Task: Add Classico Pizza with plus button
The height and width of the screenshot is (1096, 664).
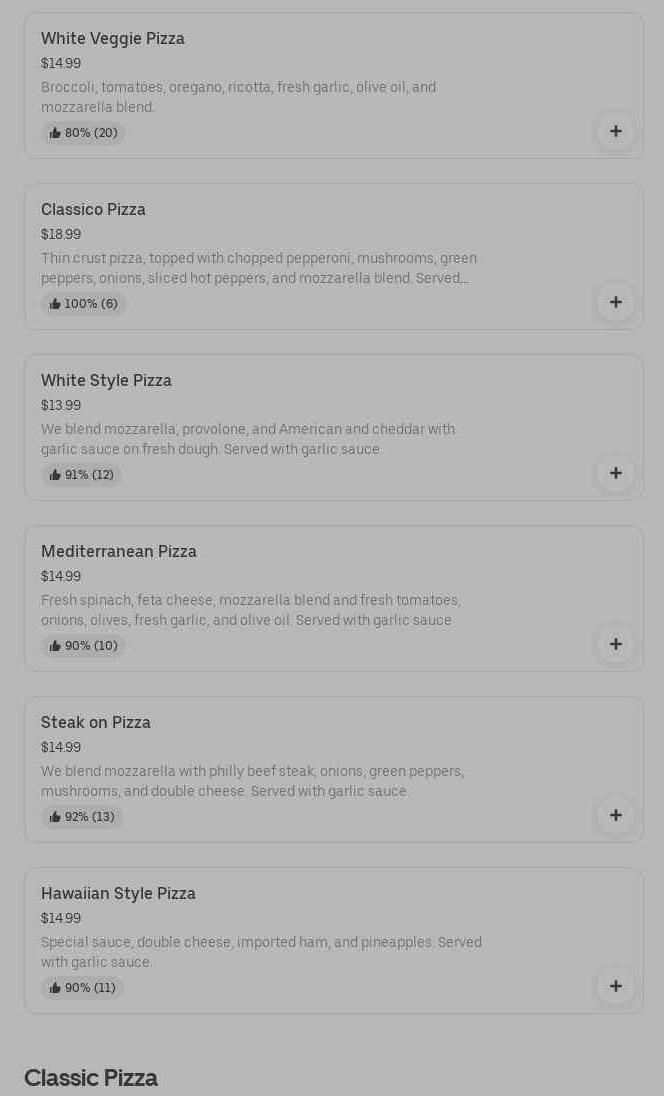Action: [x=615, y=303]
